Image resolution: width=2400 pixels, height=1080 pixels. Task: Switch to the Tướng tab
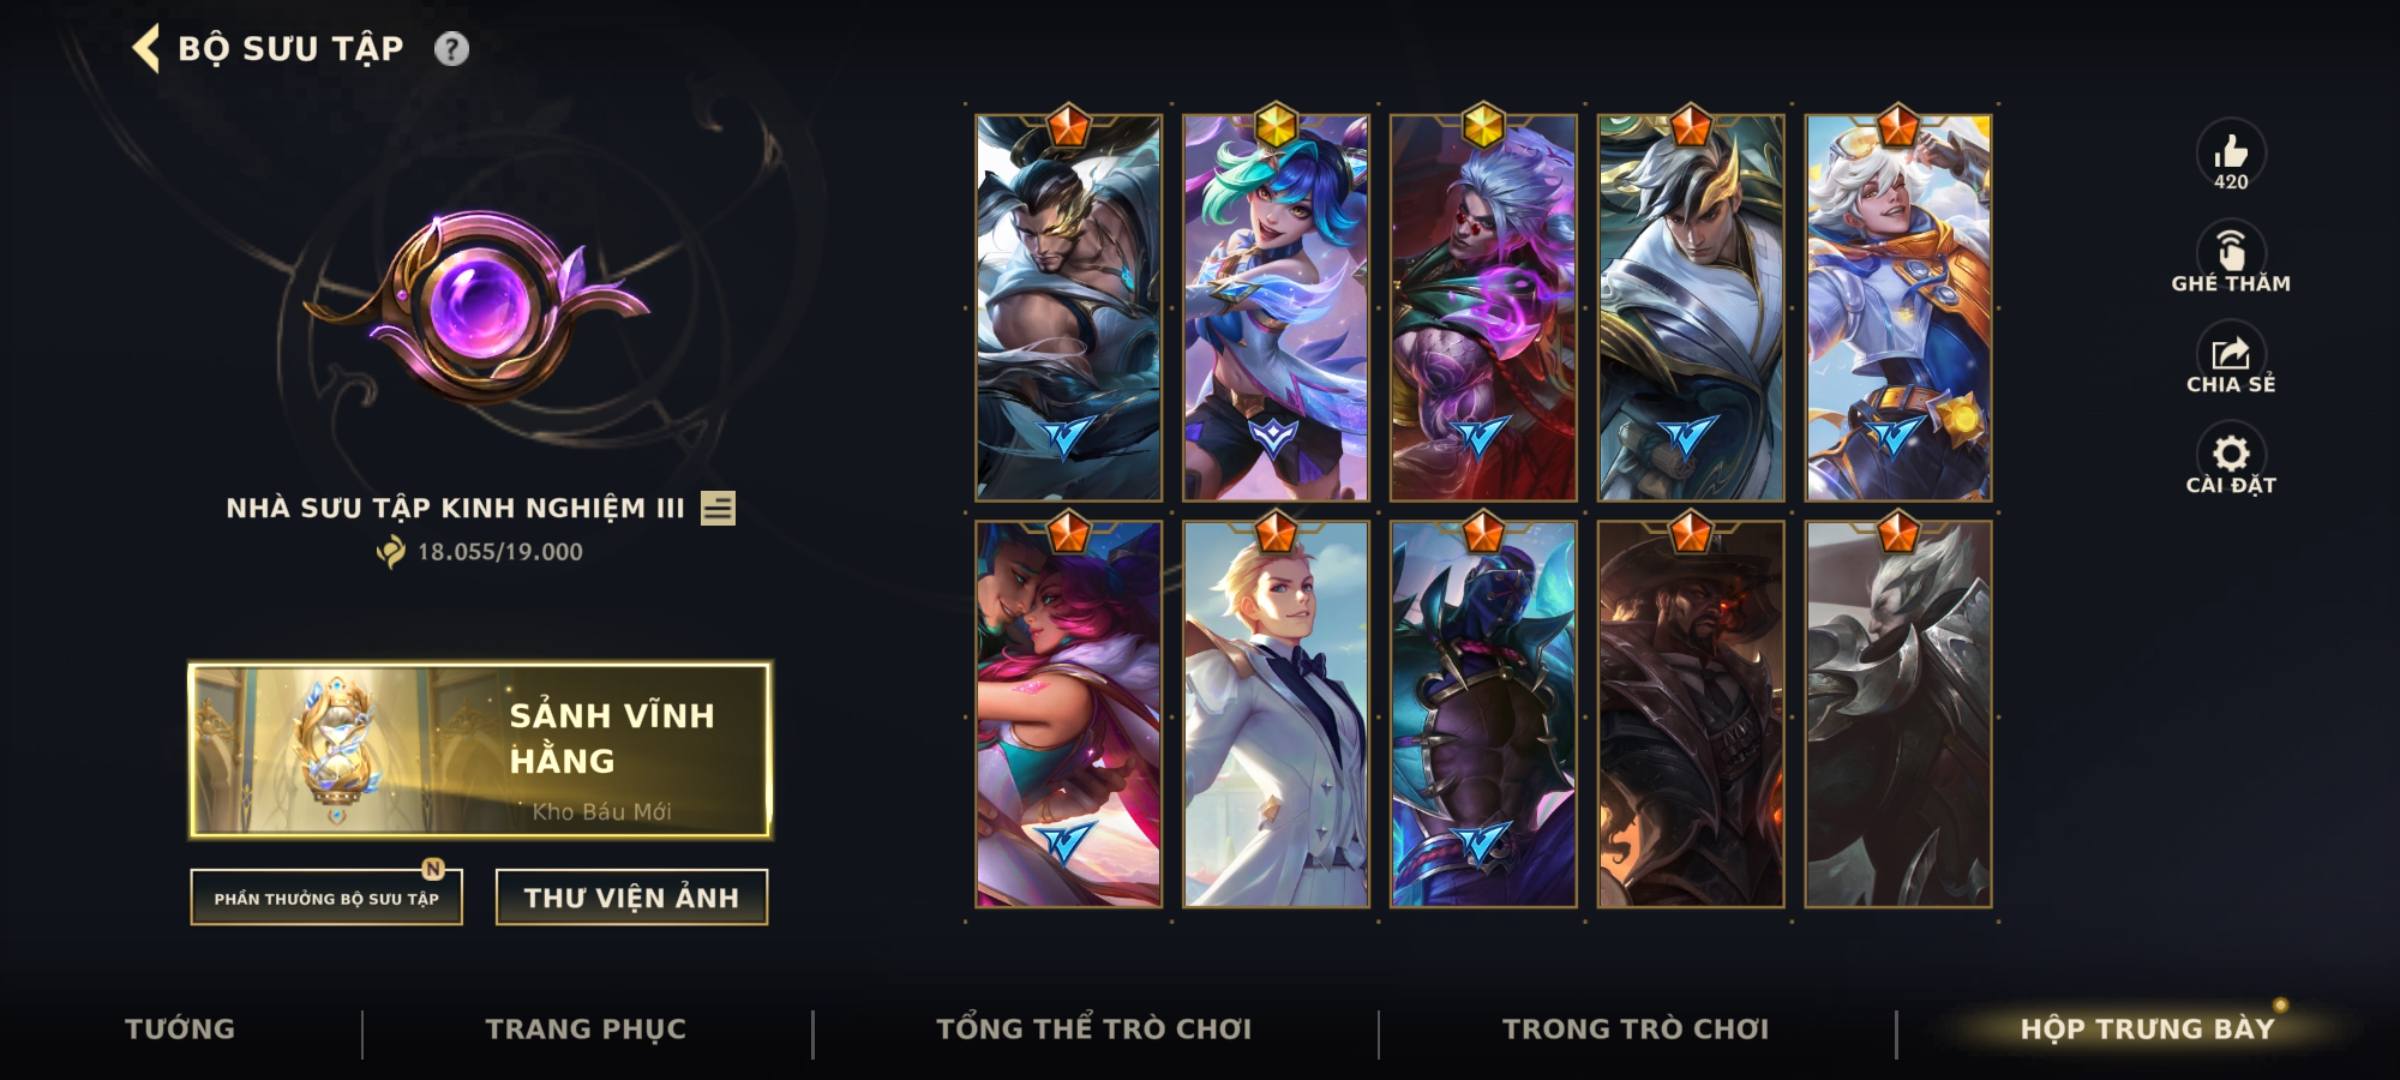[x=180, y=1029]
